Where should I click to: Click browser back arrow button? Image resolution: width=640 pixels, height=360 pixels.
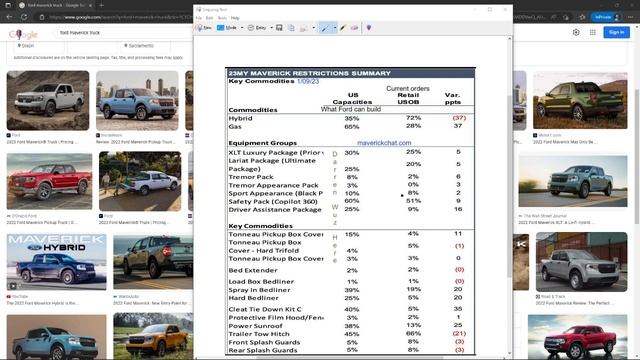pyautogui.click(x=9, y=17)
